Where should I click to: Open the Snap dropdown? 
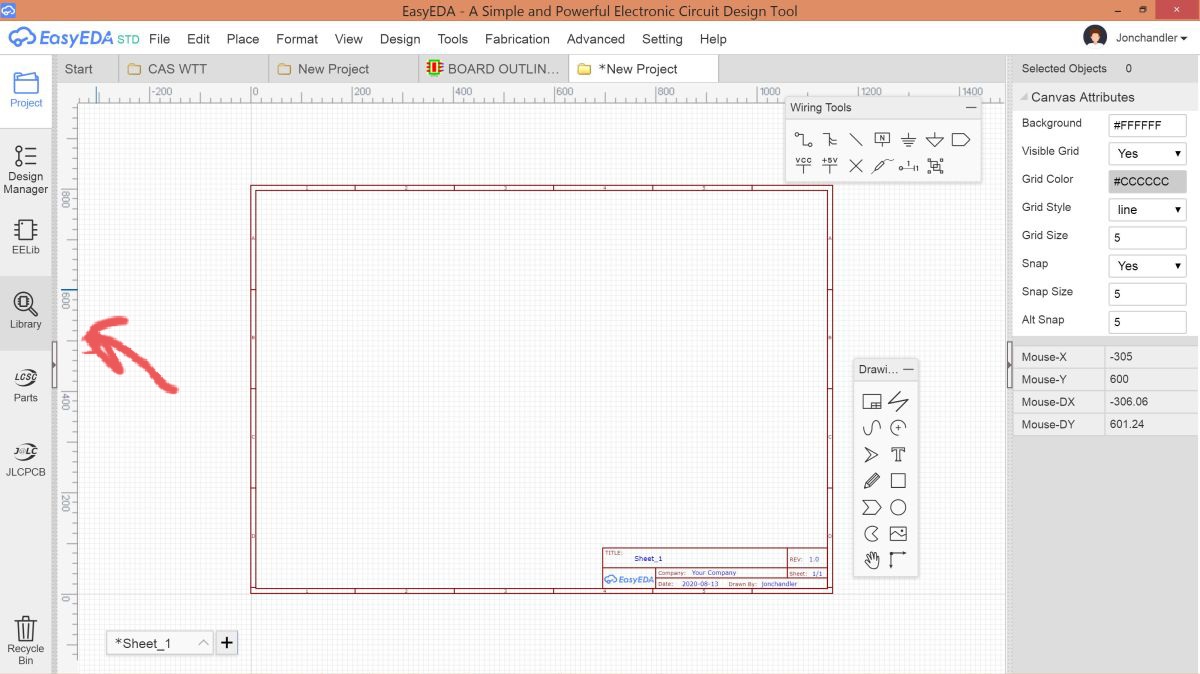1147,266
